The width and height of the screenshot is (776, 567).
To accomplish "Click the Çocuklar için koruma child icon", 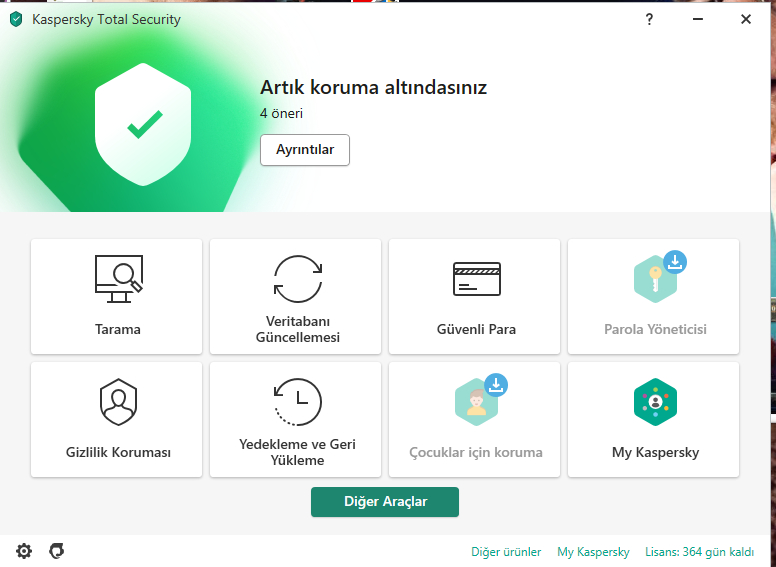I will (x=476, y=402).
